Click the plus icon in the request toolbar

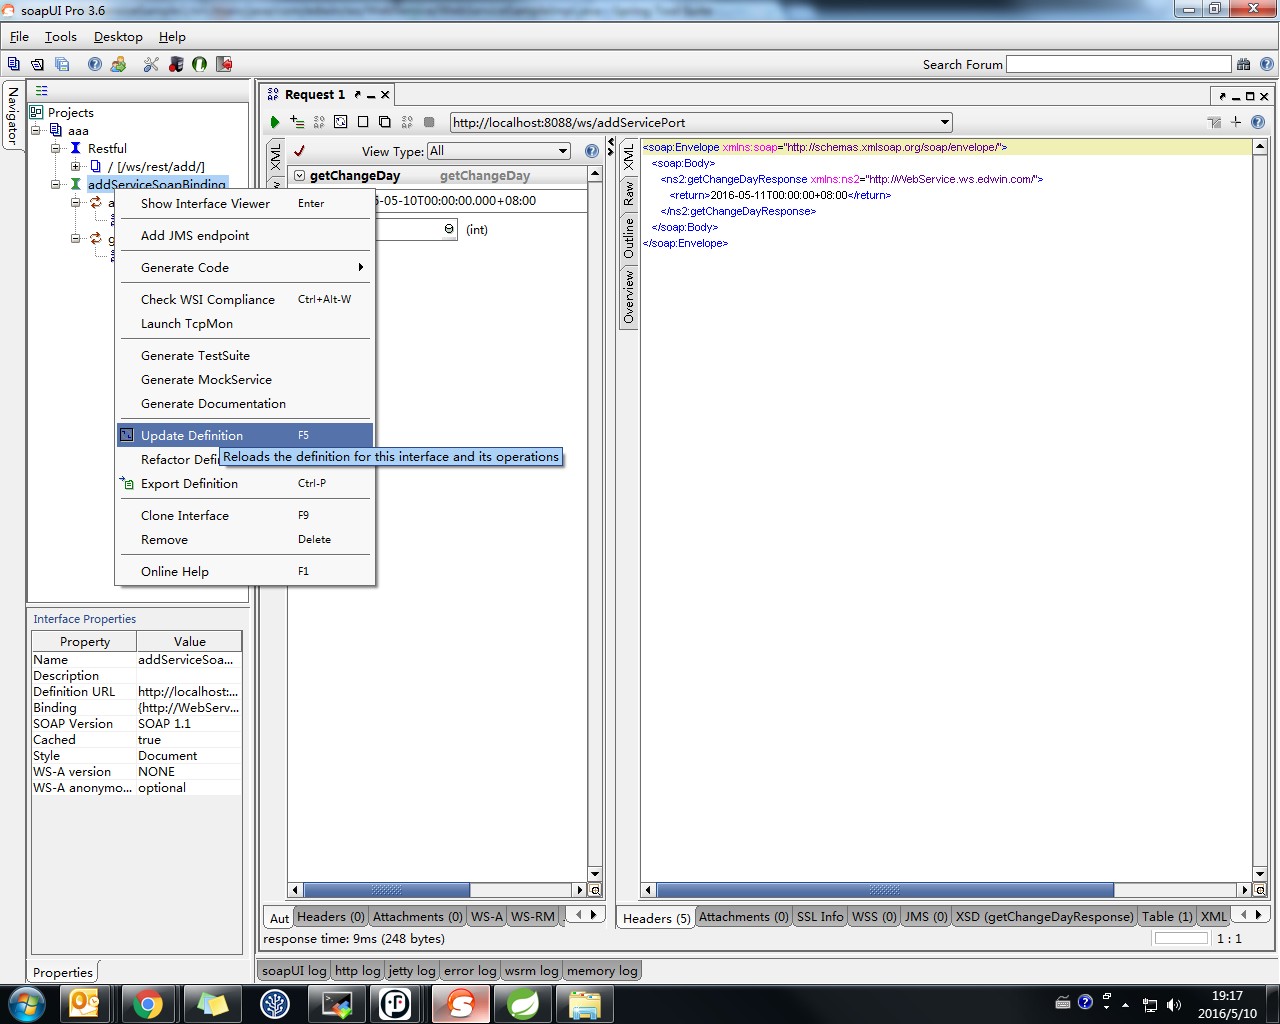click(x=1236, y=122)
